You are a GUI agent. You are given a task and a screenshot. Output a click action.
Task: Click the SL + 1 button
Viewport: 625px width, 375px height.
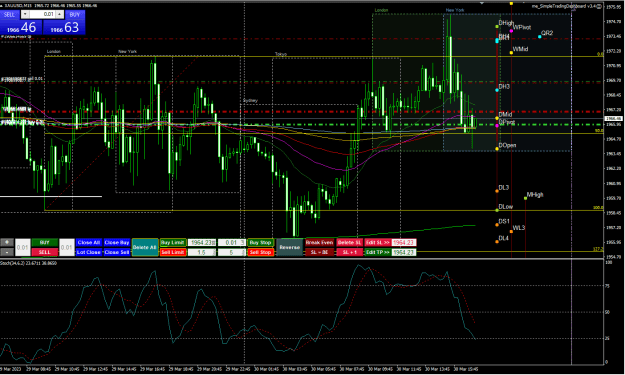[349, 252]
